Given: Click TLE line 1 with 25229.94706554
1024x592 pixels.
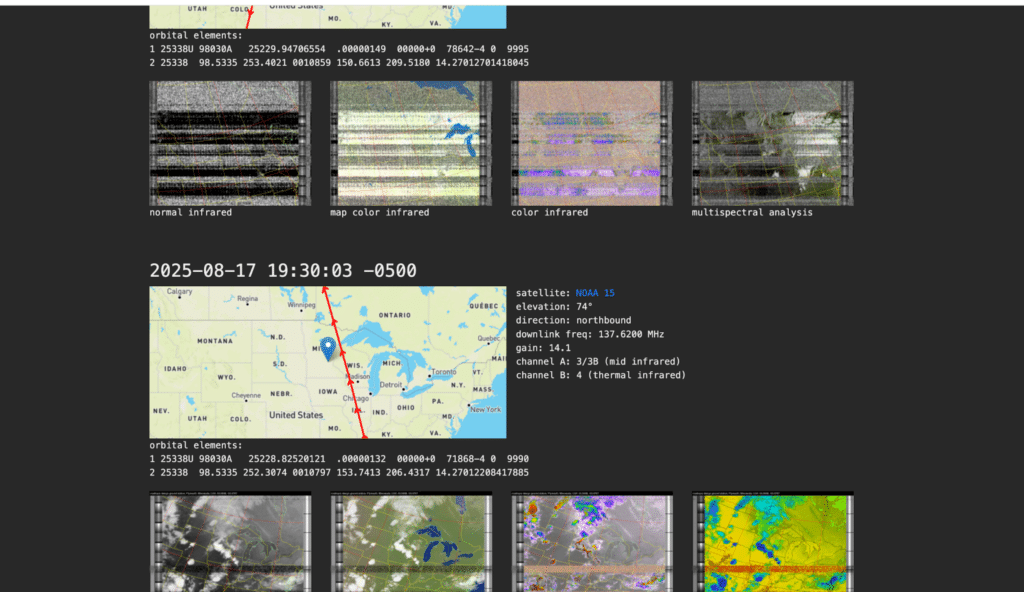Looking at the screenshot, I should [339, 49].
